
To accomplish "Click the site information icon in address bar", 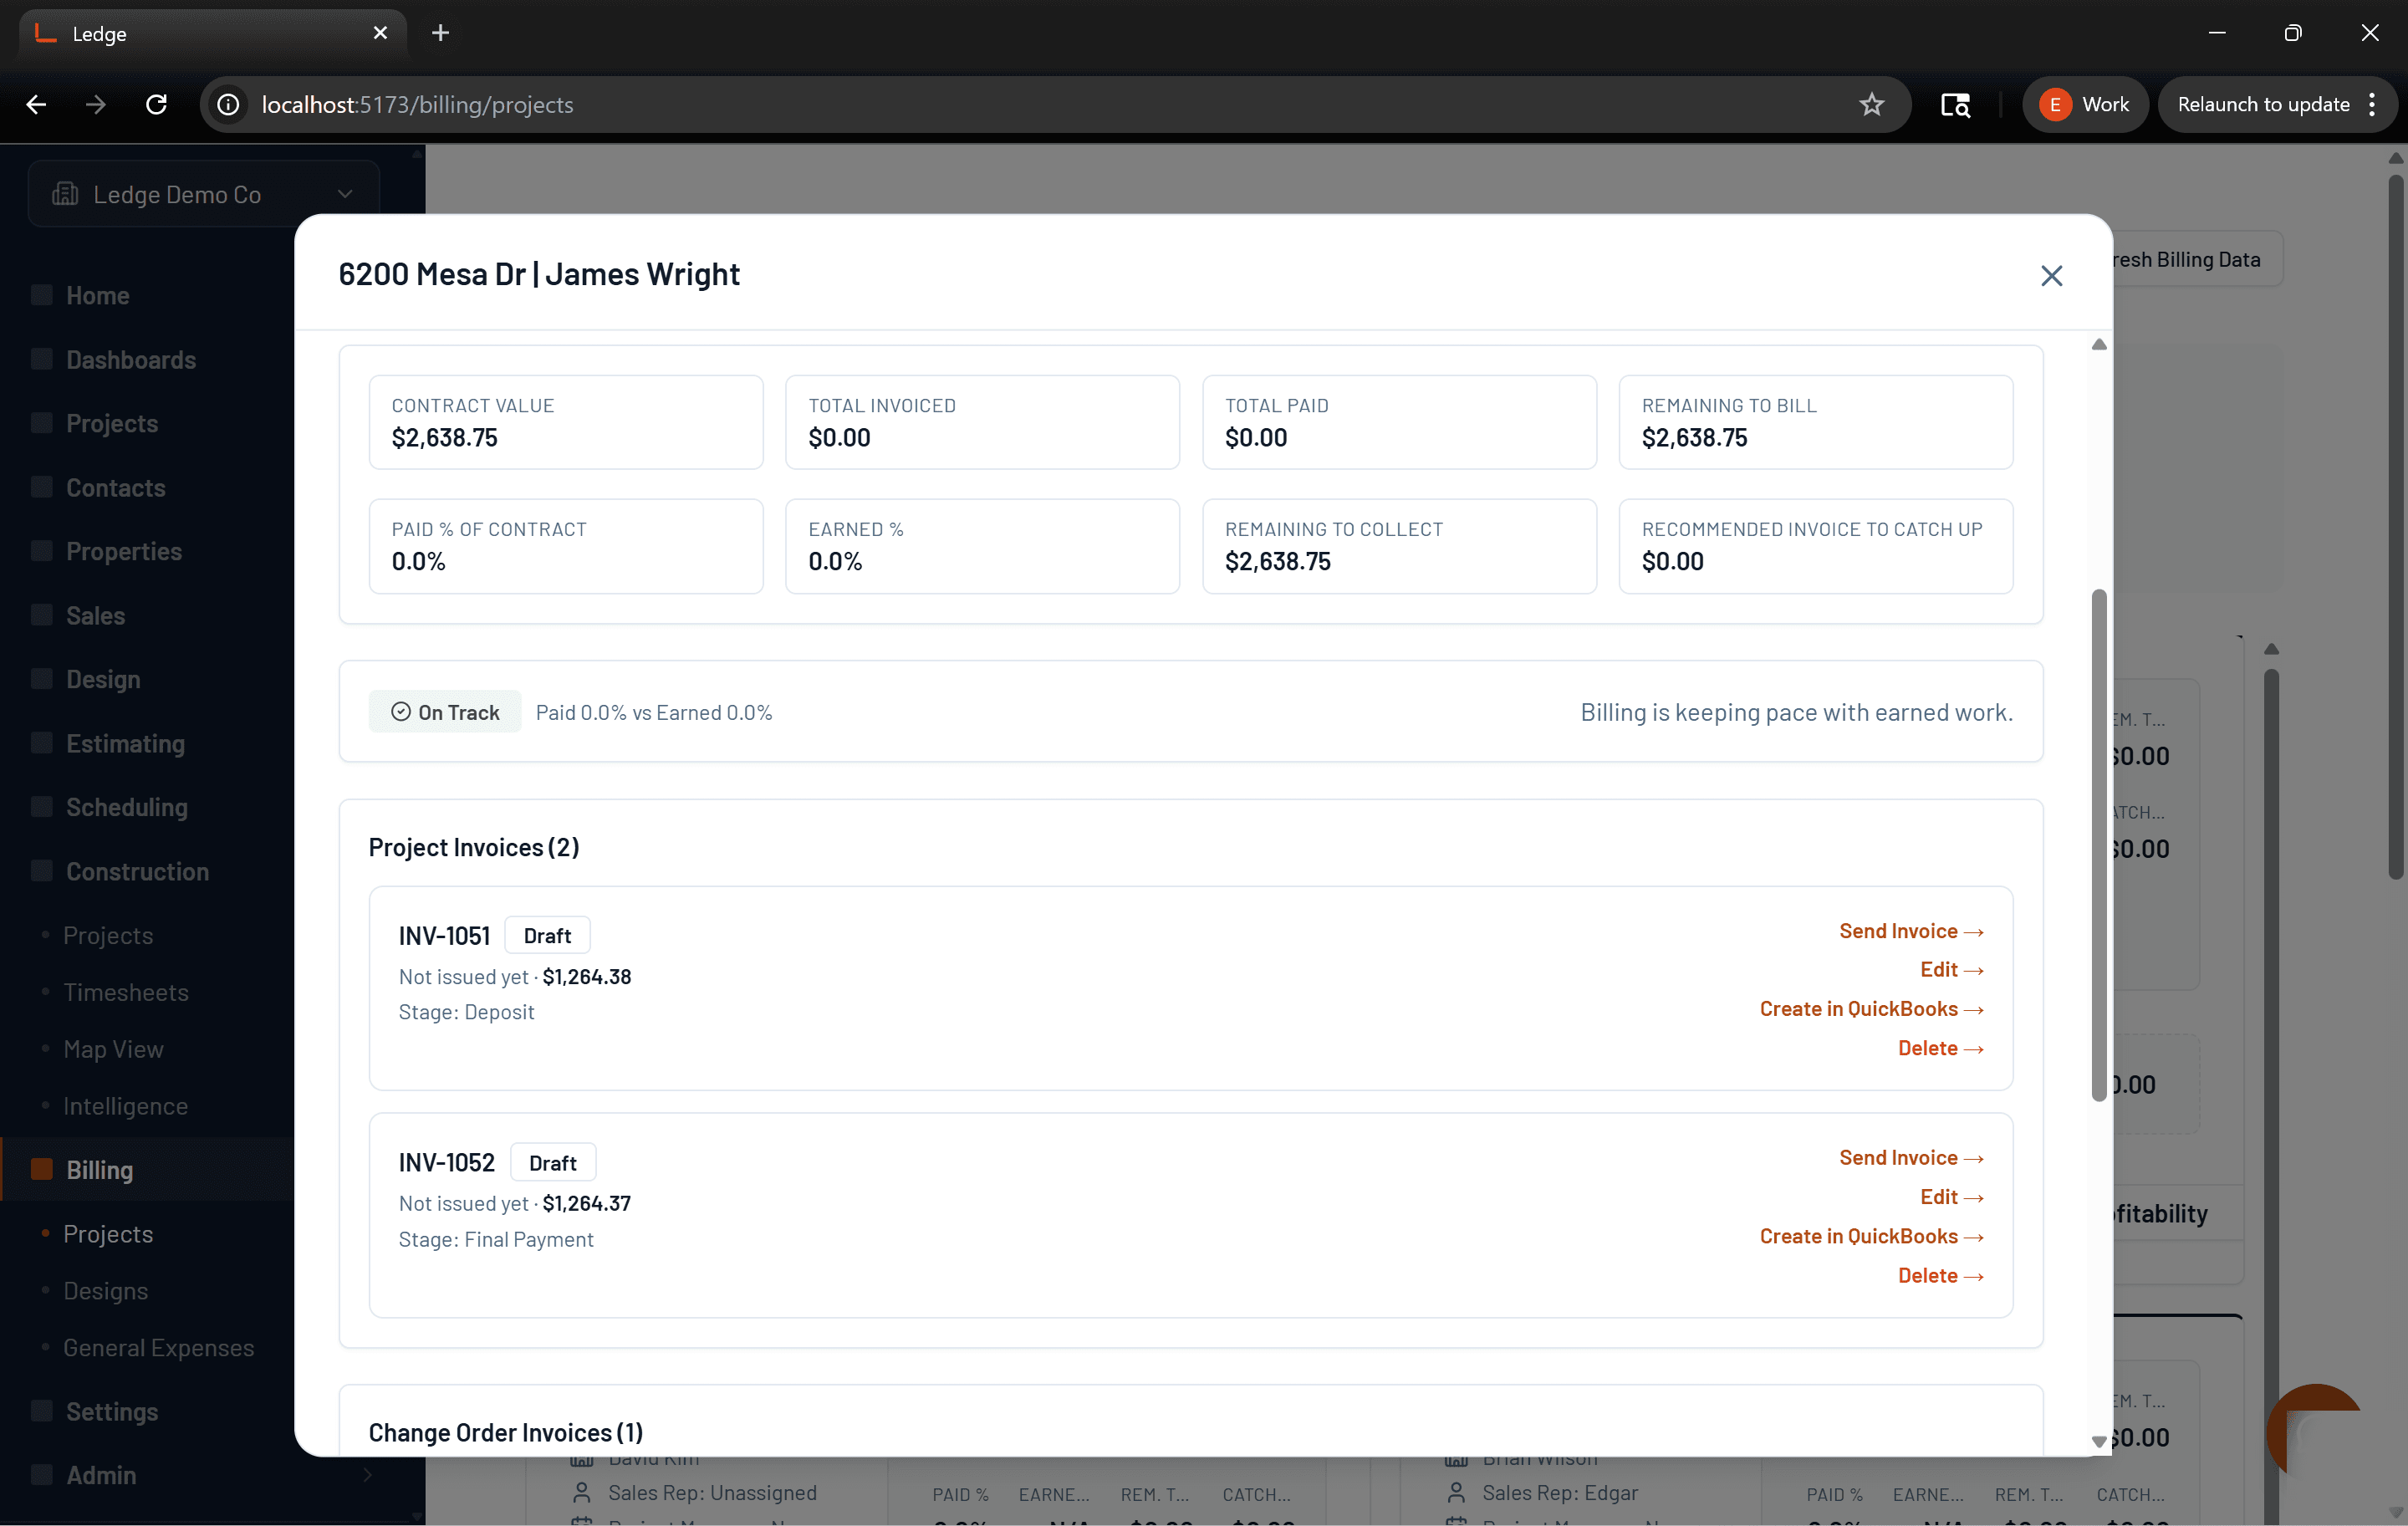I will click(228, 104).
